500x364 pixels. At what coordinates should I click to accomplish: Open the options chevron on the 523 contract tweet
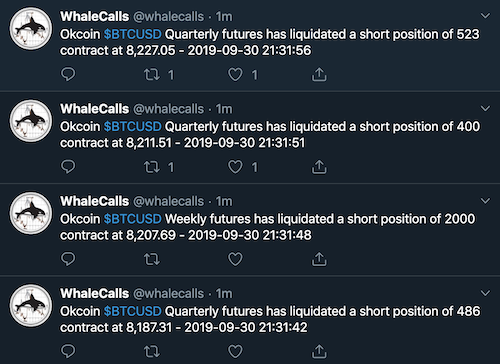point(485,16)
